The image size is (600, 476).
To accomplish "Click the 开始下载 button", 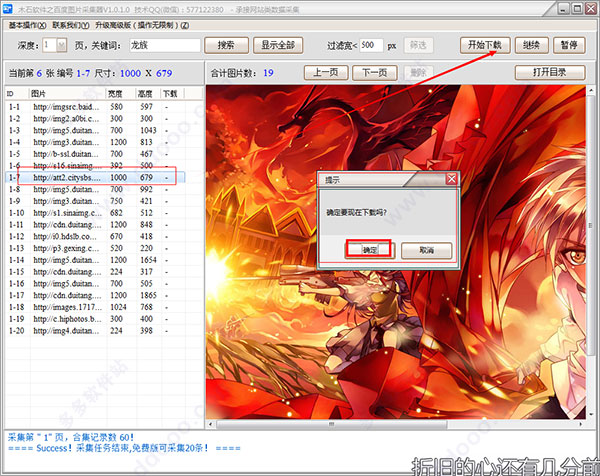I will click(x=485, y=45).
